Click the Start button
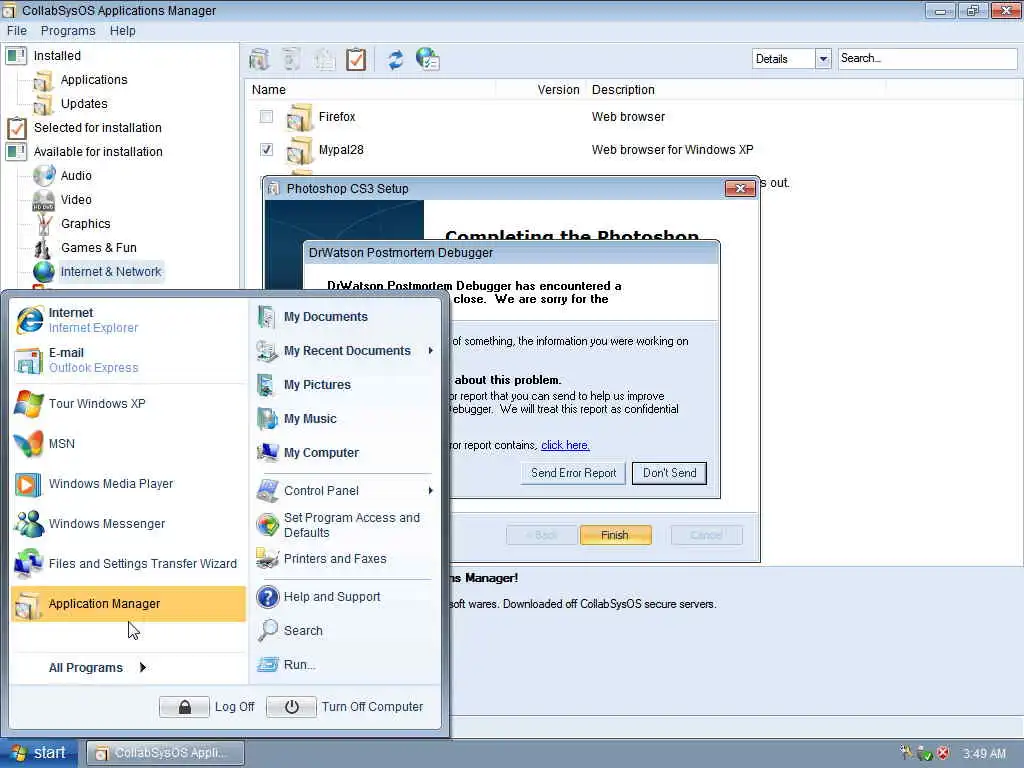Screen dimensions: 1024x768 [39, 753]
